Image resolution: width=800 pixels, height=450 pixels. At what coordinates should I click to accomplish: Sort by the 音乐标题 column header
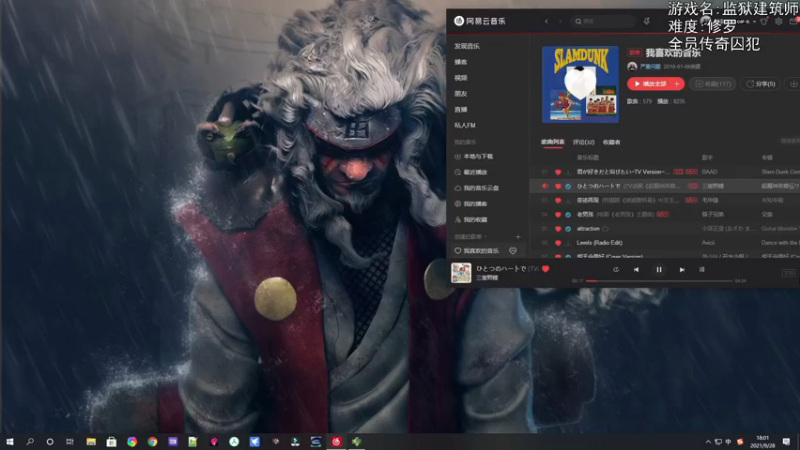pos(588,158)
